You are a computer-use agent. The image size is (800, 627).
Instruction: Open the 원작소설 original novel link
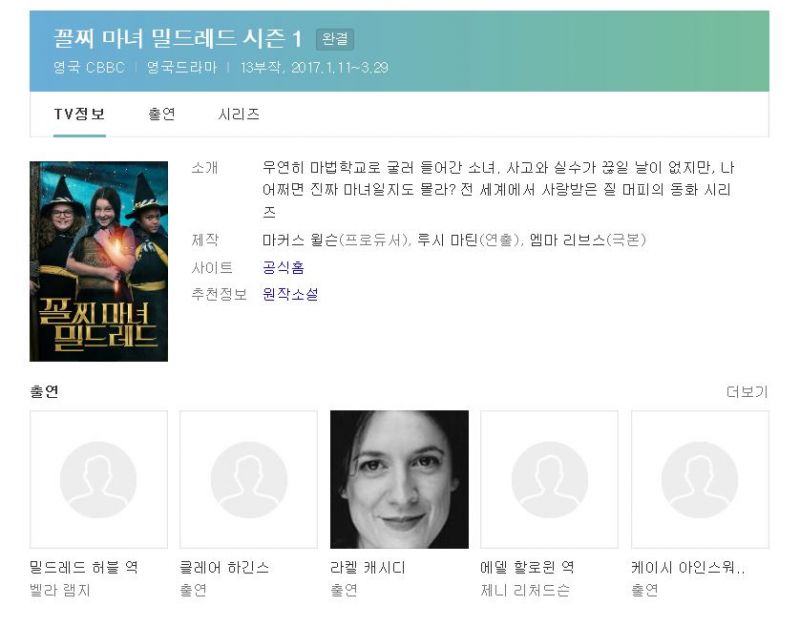tap(290, 294)
